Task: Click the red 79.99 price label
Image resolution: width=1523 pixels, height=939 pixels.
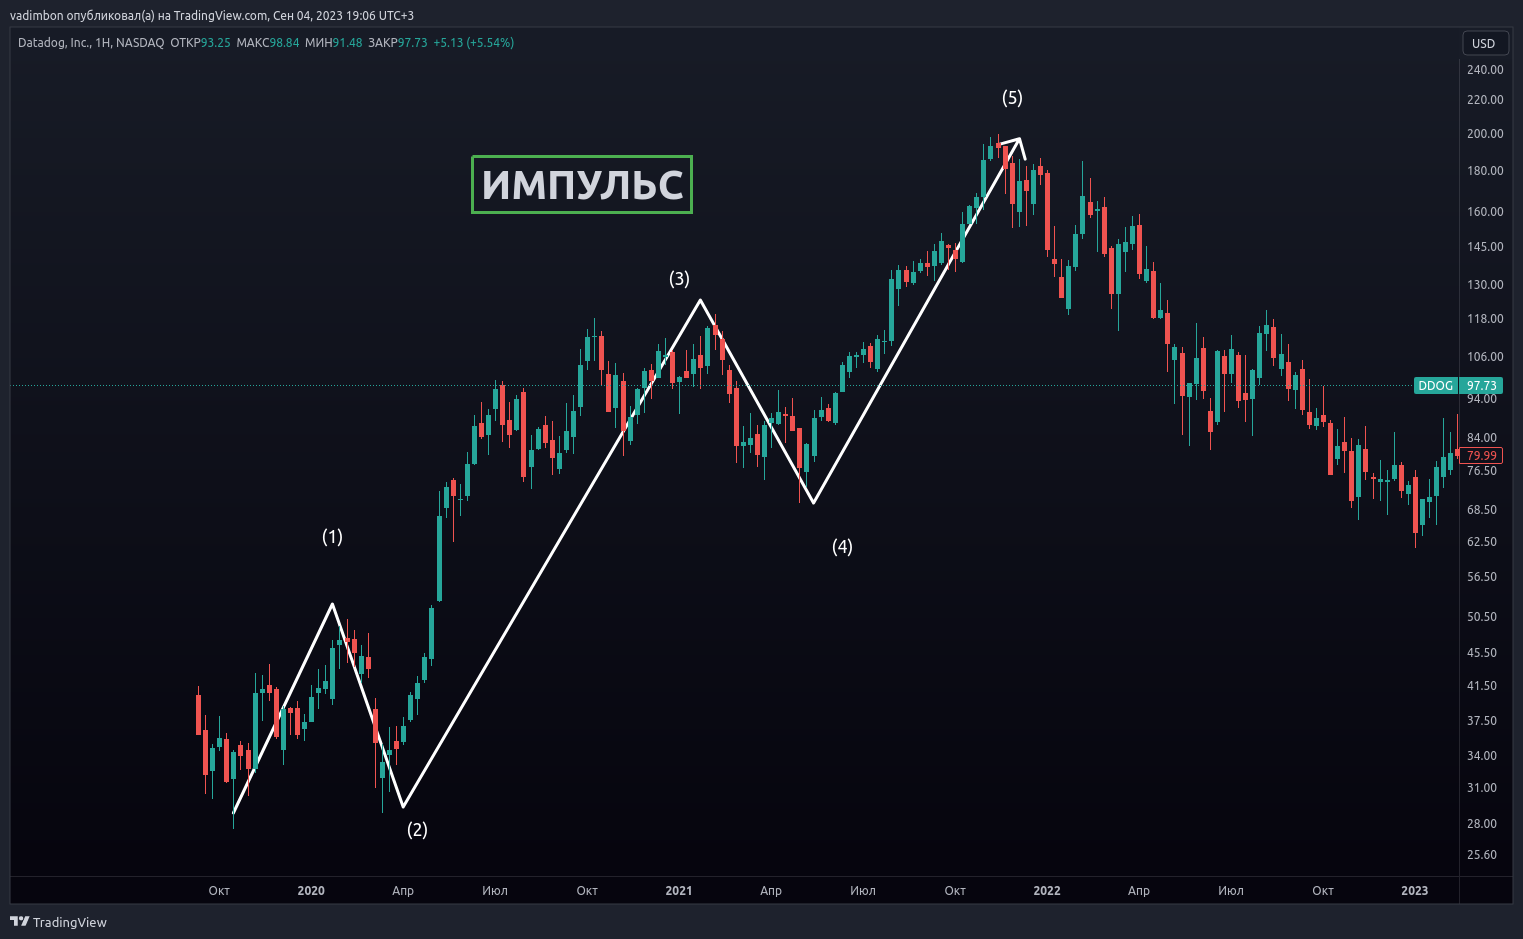Action: click(x=1481, y=456)
